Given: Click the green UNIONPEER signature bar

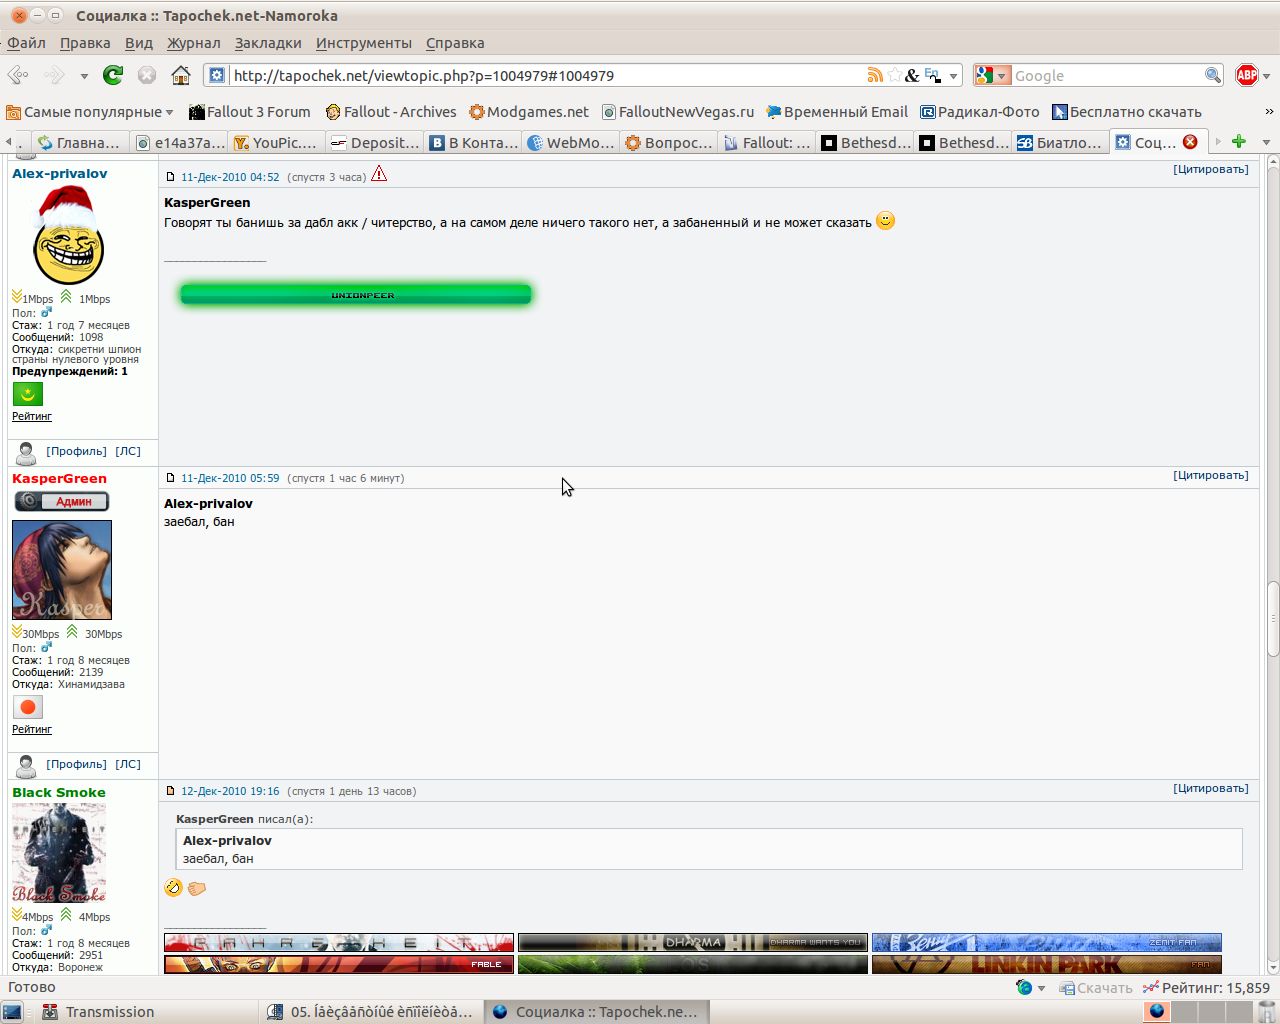Looking at the screenshot, I should click(x=355, y=294).
